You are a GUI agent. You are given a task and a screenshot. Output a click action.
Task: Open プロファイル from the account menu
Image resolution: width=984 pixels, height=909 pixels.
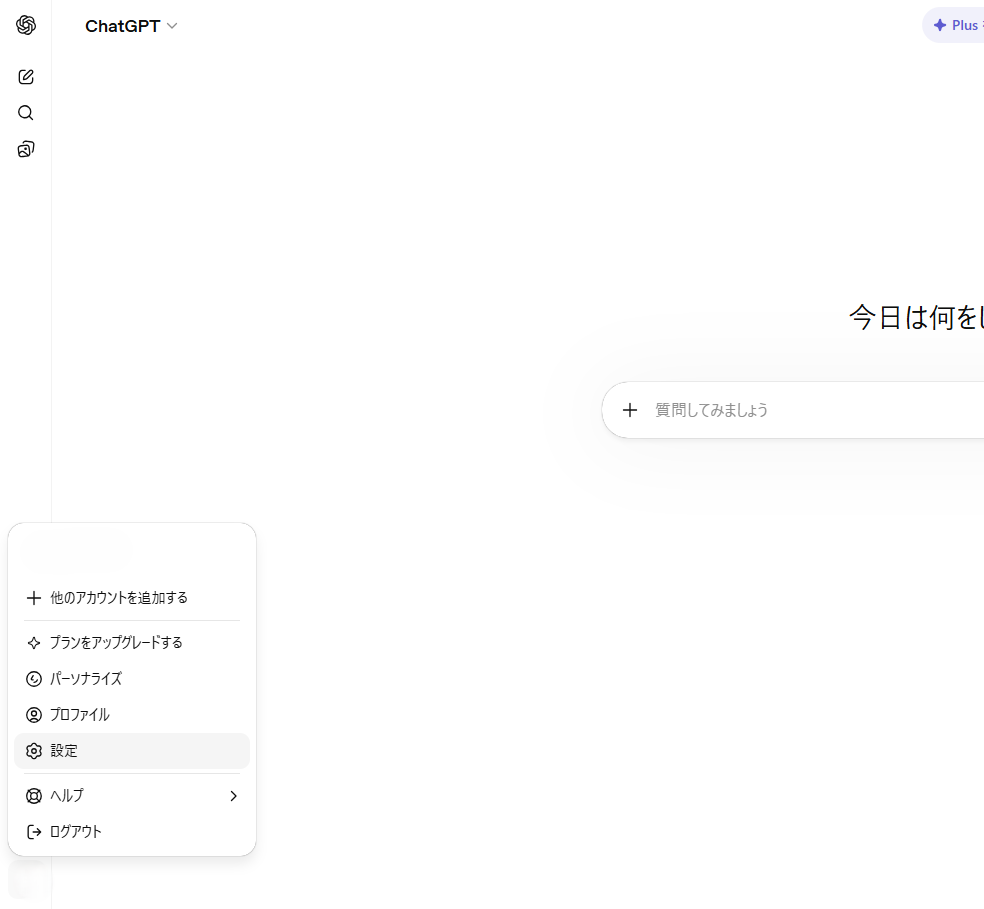coord(80,715)
